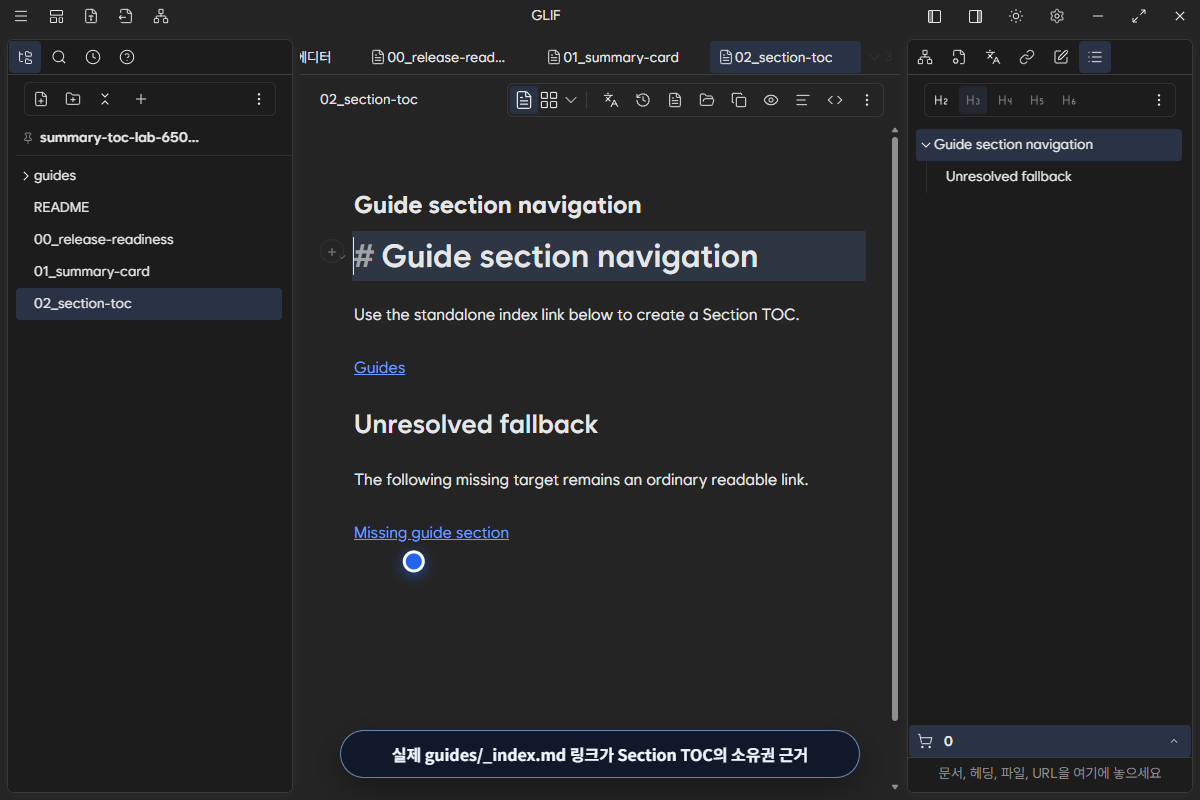Open the view mode dropdown chevron

(x=571, y=100)
